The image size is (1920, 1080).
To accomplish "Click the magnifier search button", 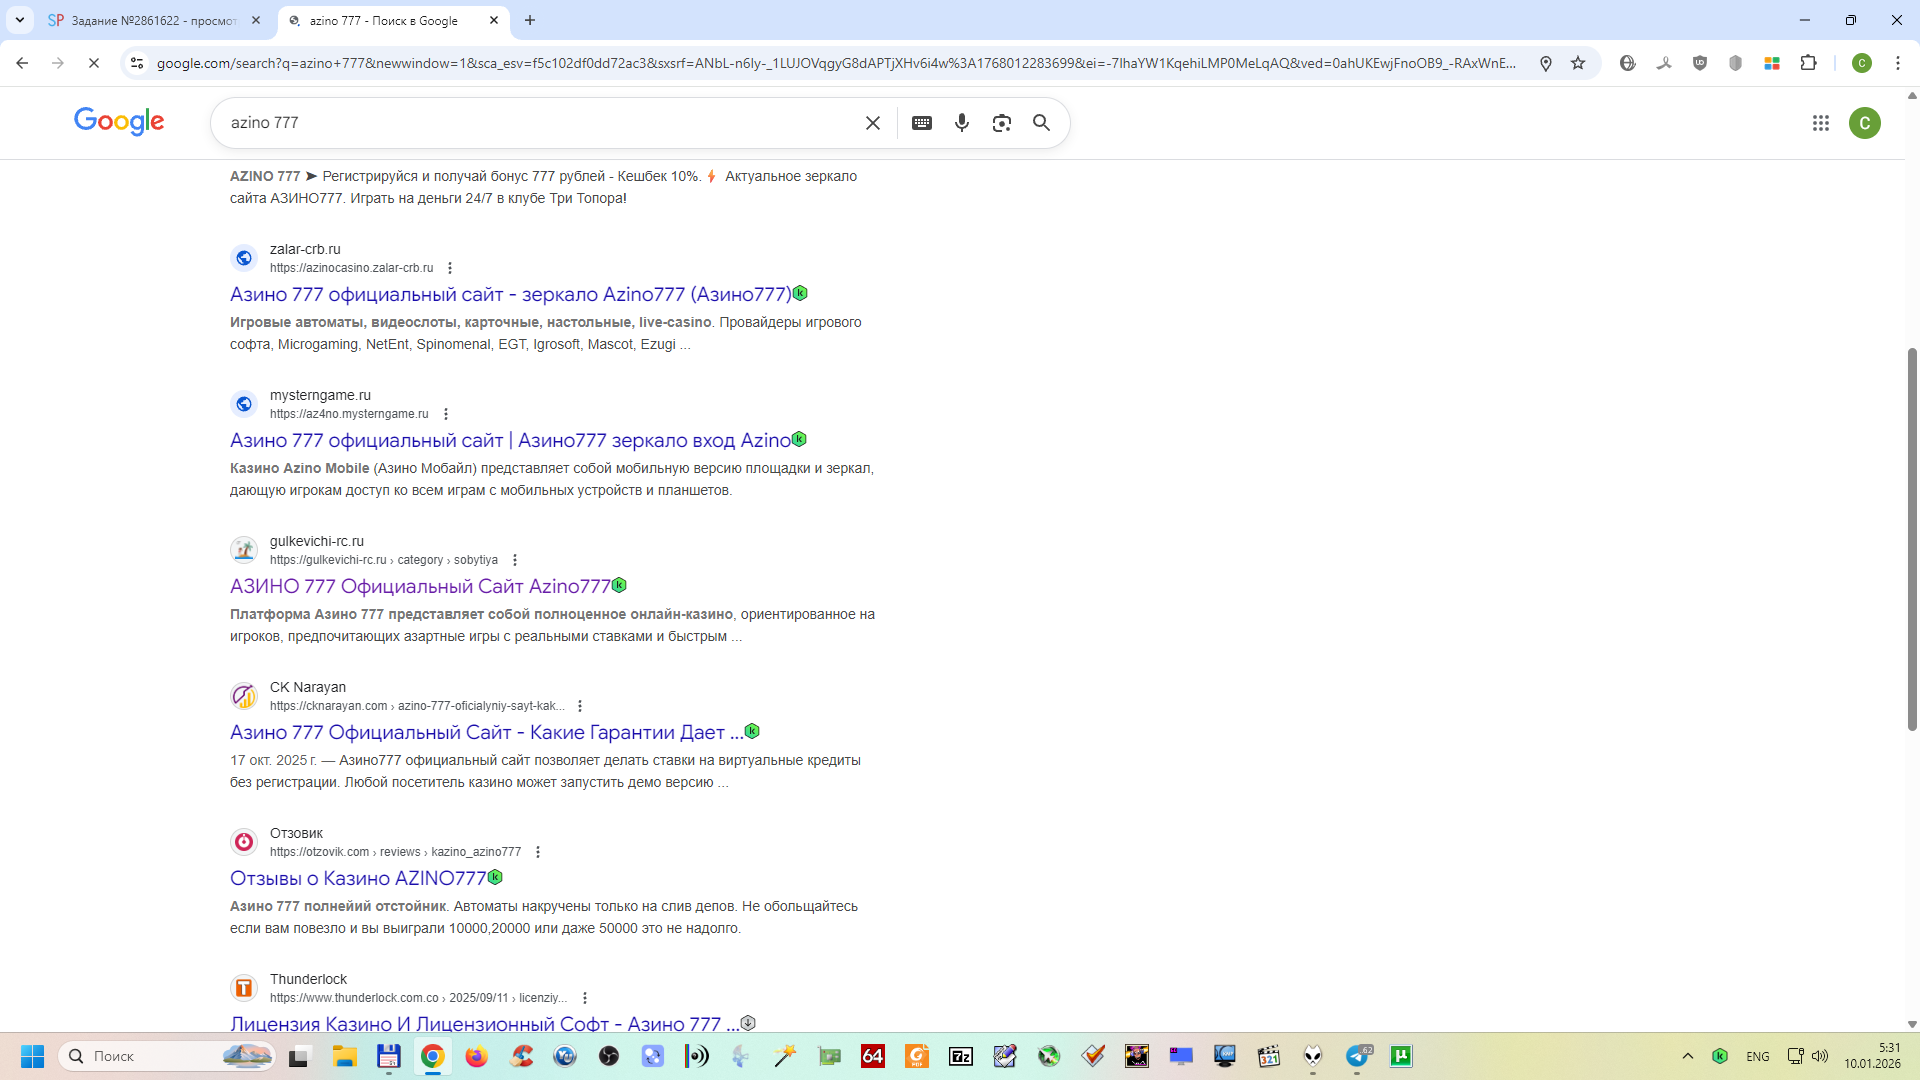I will point(1041,123).
